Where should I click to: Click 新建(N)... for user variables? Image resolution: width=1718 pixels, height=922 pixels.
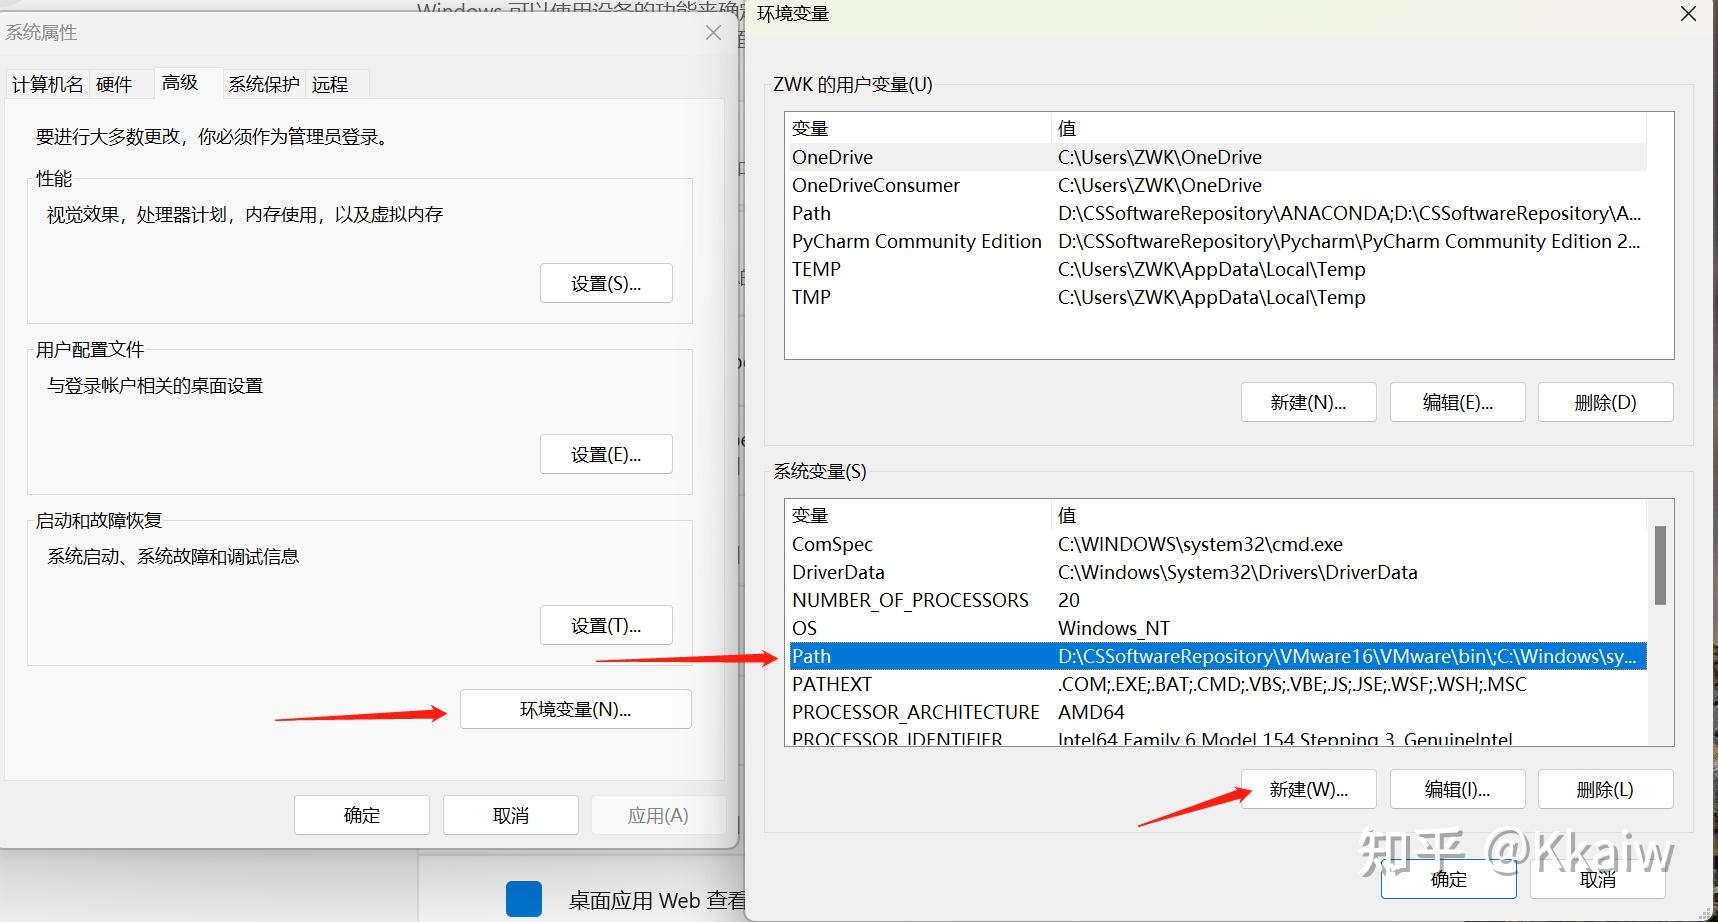1308,402
